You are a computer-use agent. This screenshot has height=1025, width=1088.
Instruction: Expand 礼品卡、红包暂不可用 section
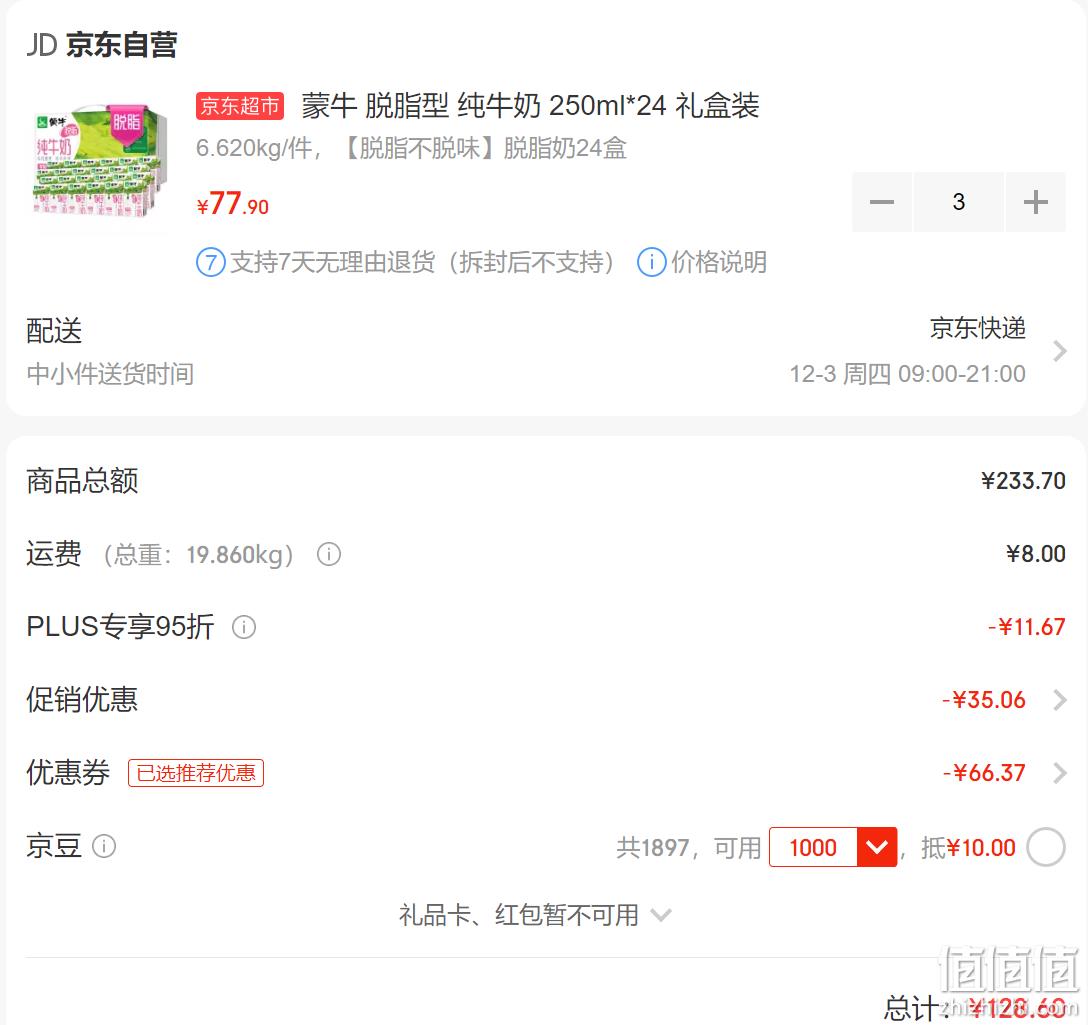pyautogui.click(x=534, y=915)
